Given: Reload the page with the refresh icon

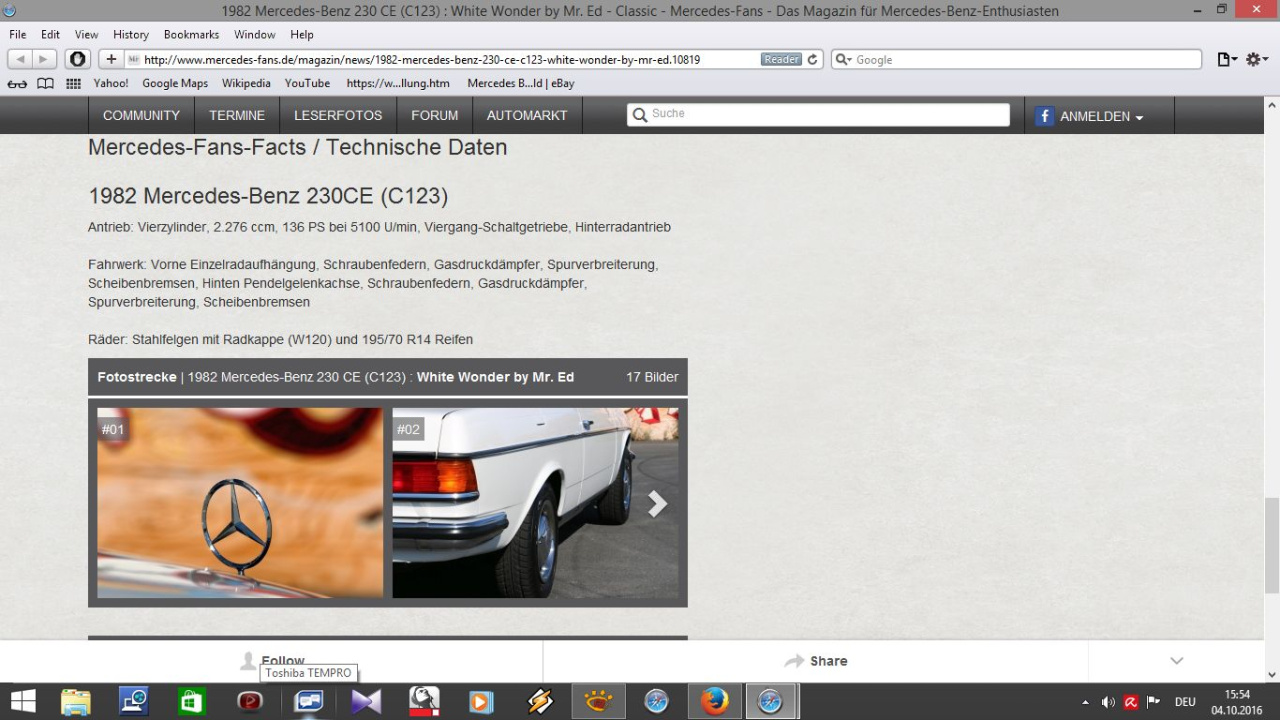Looking at the screenshot, I should tap(813, 60).
